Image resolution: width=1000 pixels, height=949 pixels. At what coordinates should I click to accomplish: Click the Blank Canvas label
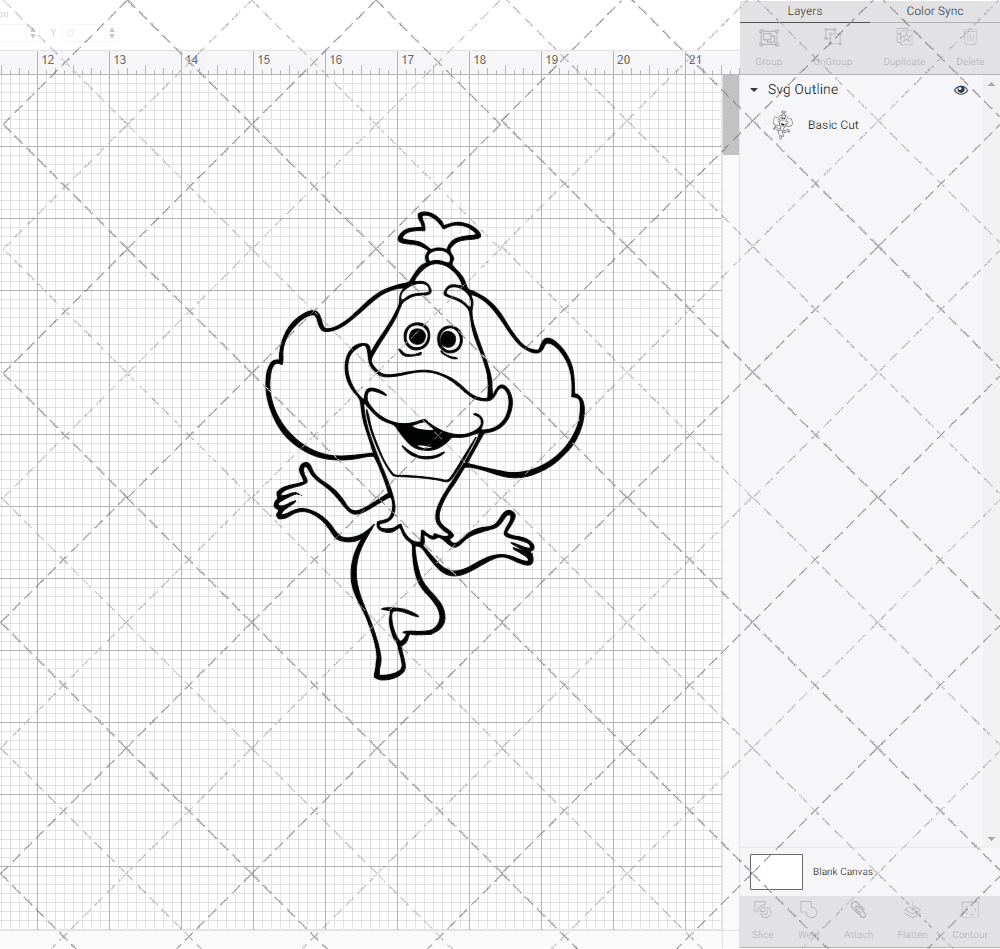843,871
